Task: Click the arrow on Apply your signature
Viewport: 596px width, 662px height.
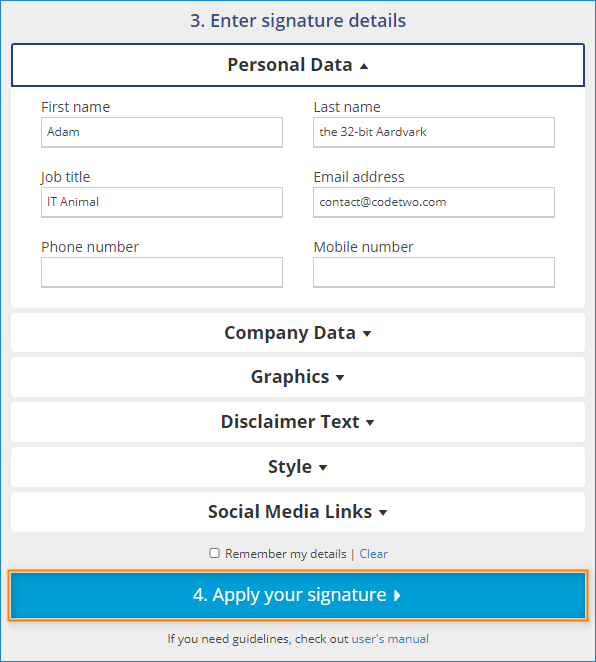Action: (397, 595)
